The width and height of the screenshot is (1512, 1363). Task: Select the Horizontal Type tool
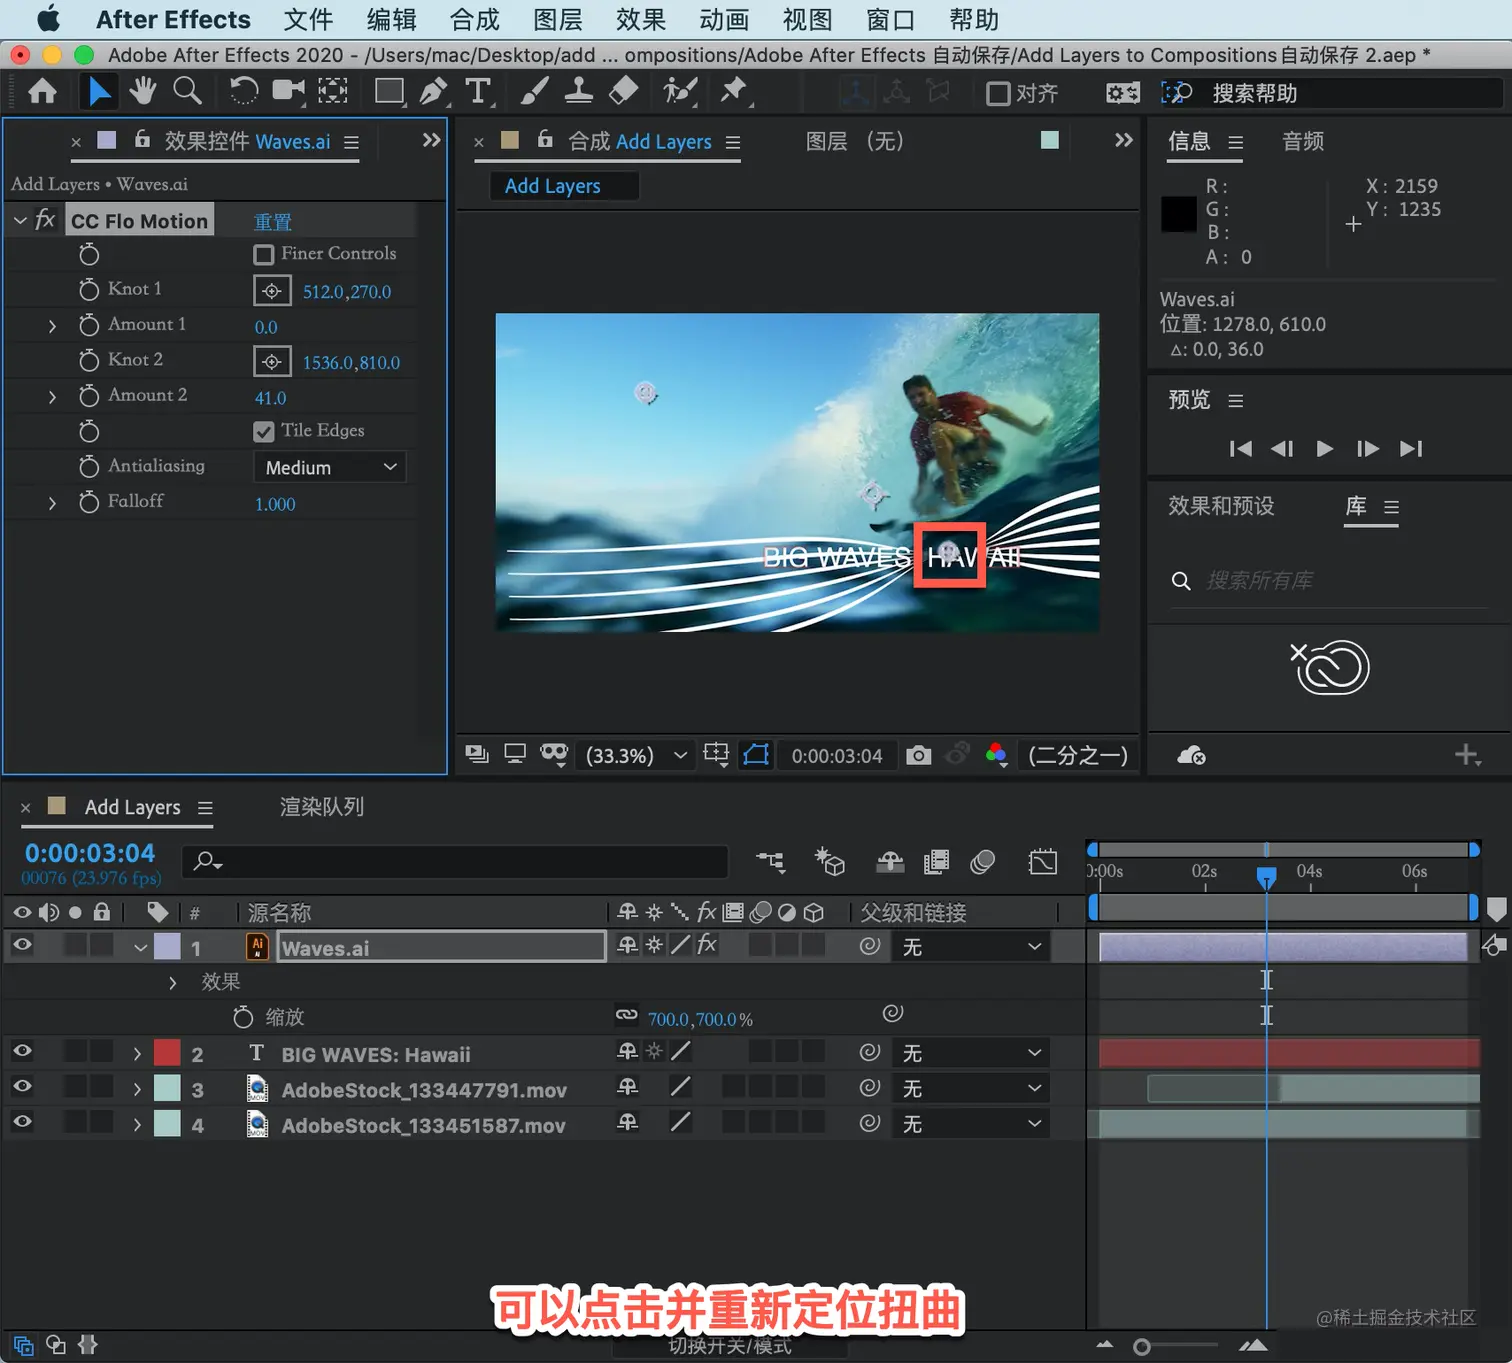pyautogui.click(x=478, y=92)
